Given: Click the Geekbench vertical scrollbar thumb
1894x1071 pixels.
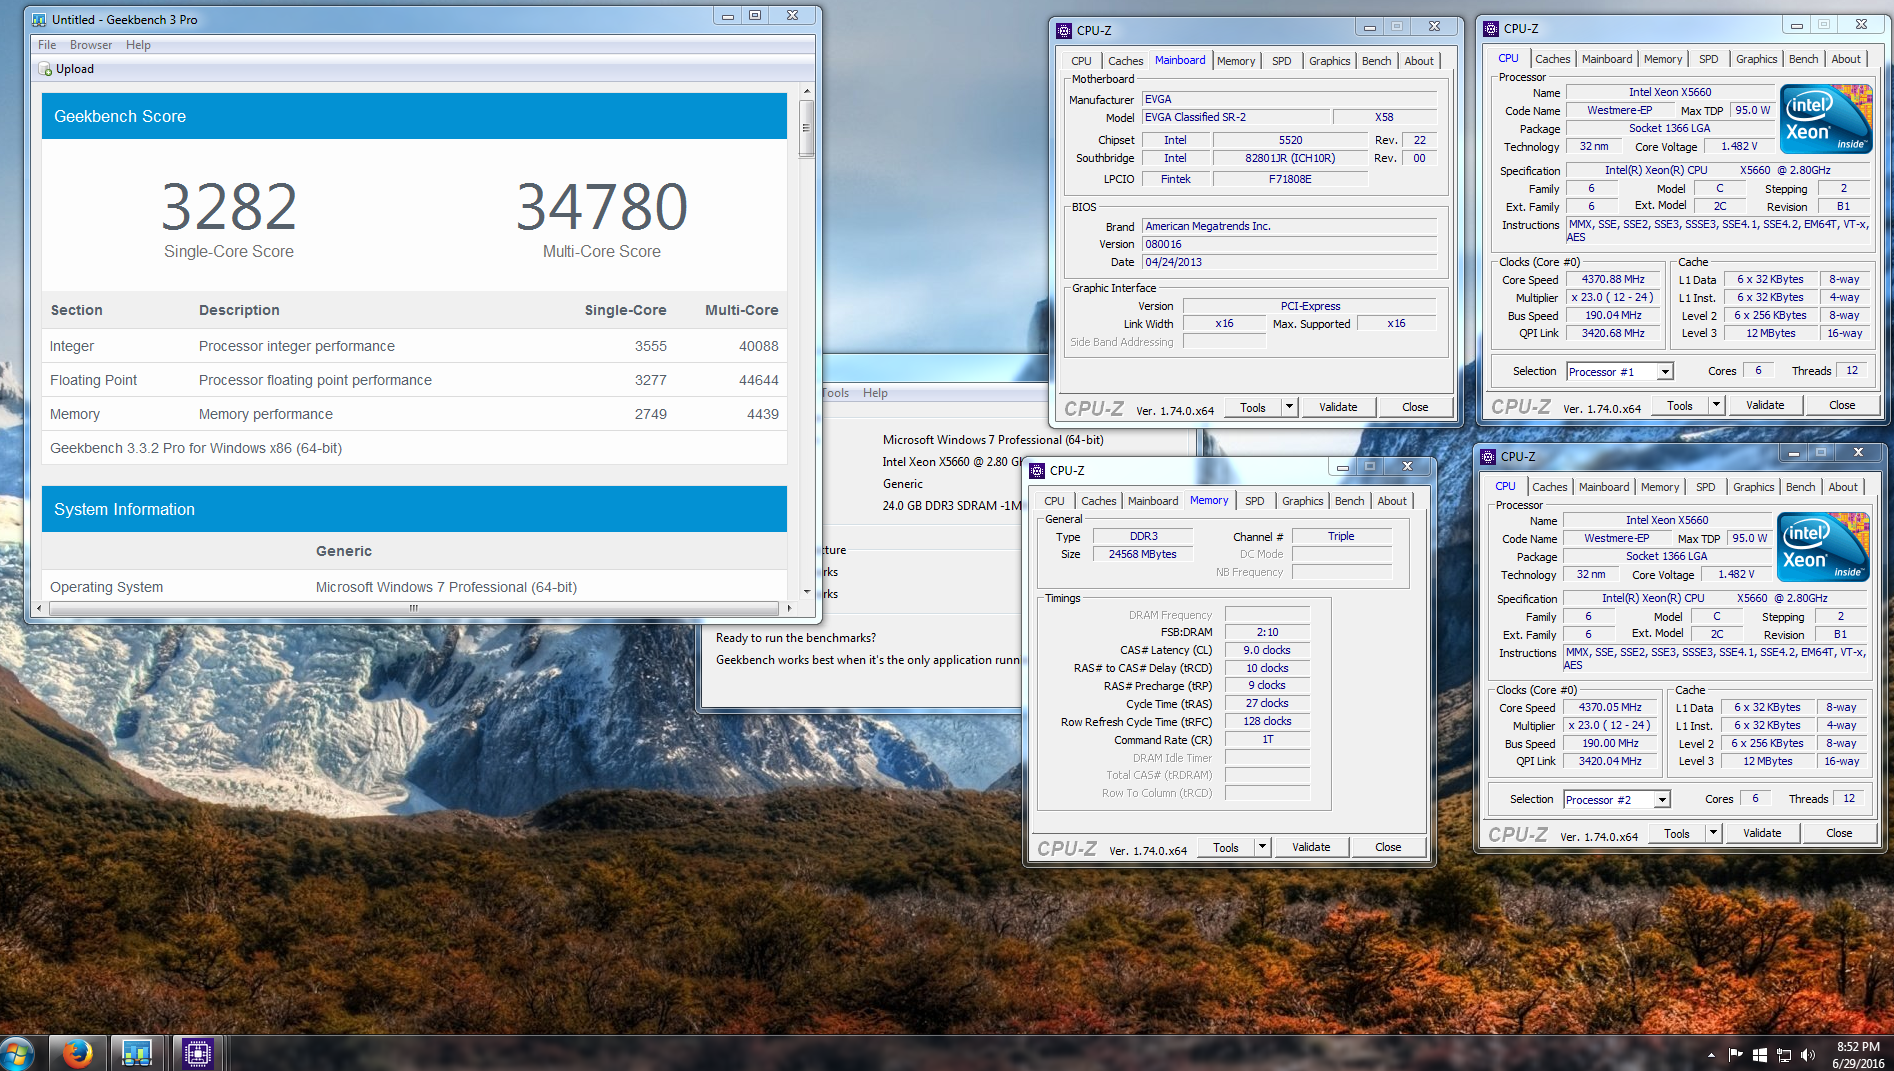Looking at the screenshot, I should coord(806,128).
